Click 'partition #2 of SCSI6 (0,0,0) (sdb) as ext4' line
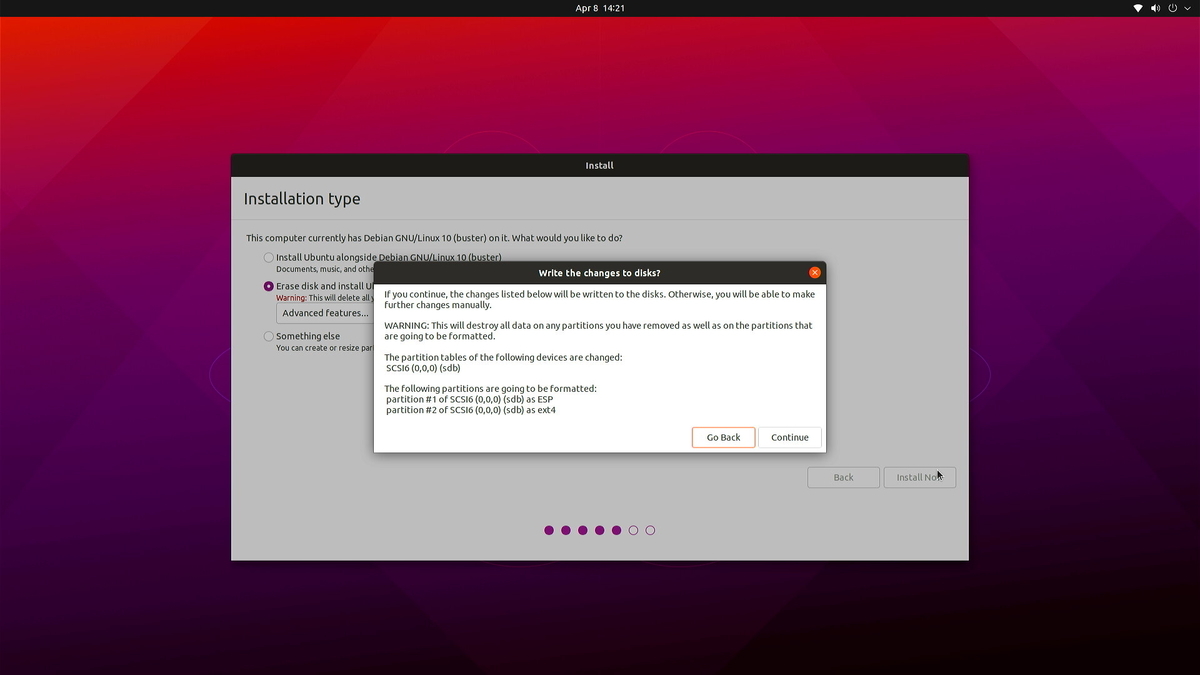 pos(471,410)
